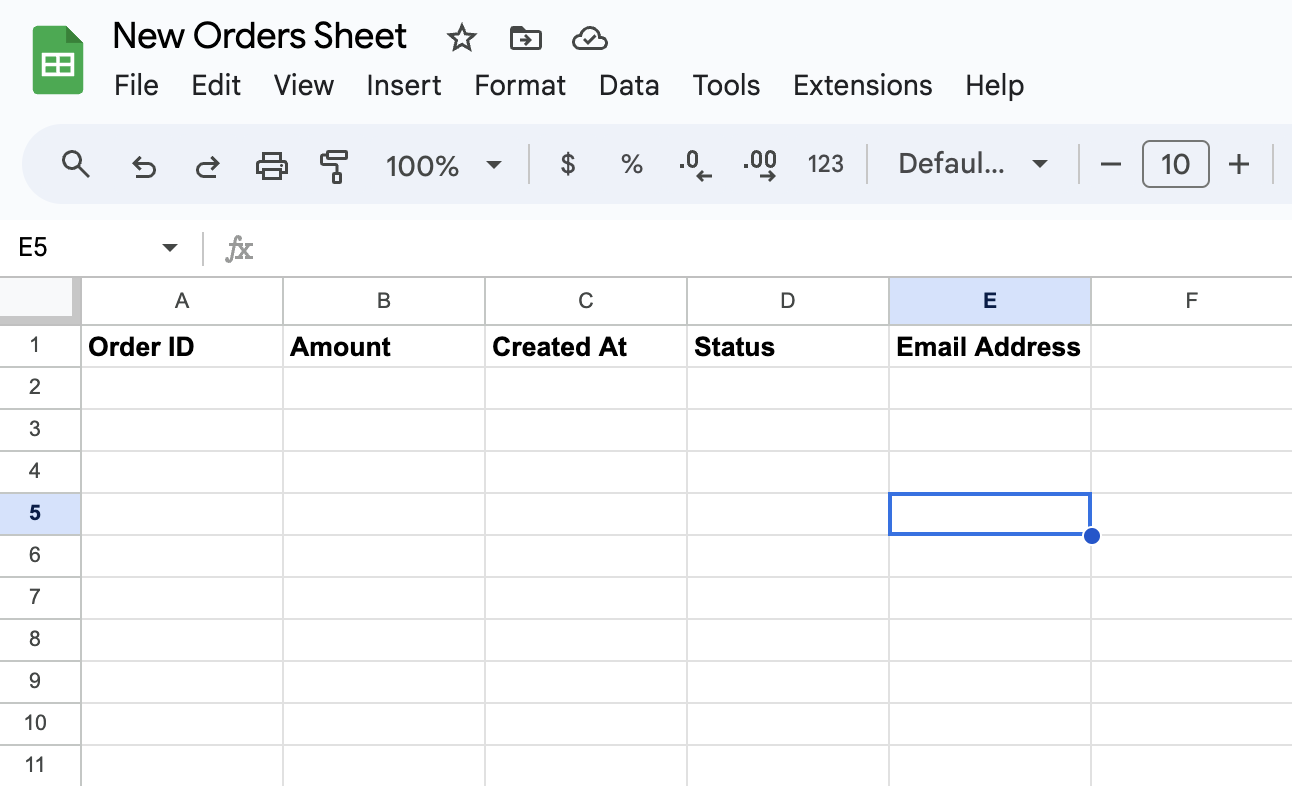Screen dimensions: 1292x786
Task: Click the Status cell
Action: 788,347
